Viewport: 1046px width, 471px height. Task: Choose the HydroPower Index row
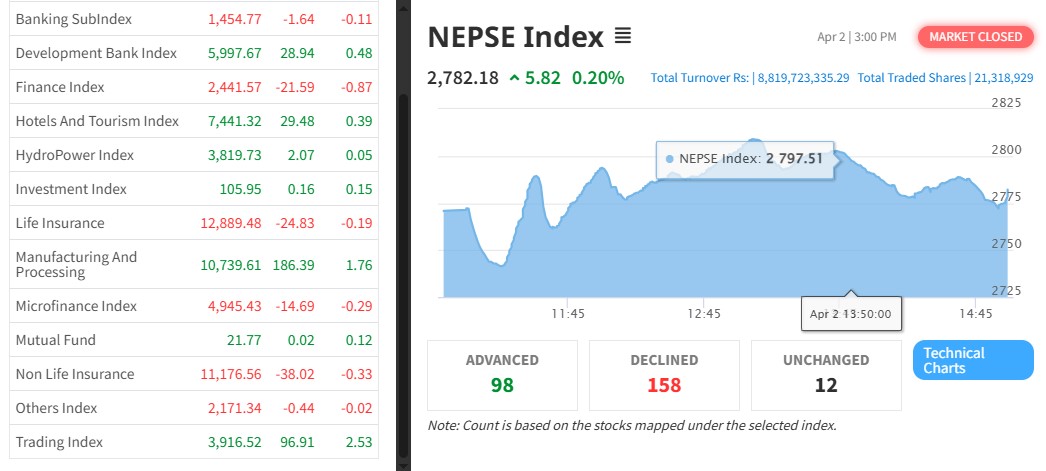coord(75,155)
